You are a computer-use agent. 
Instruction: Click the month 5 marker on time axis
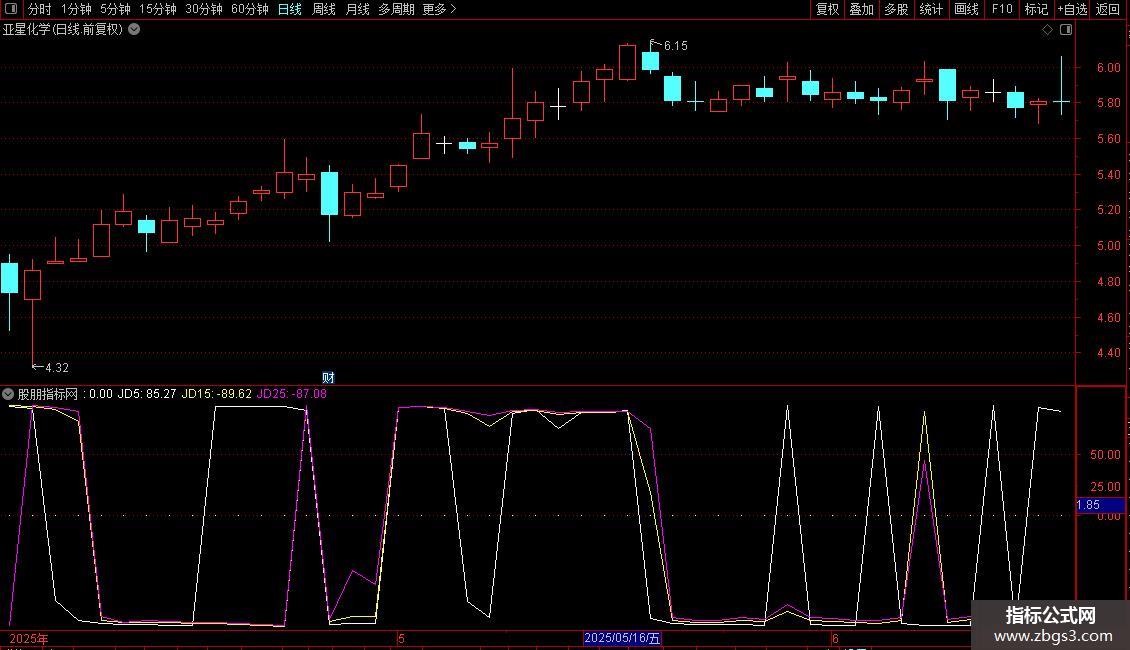pos(401,638)
